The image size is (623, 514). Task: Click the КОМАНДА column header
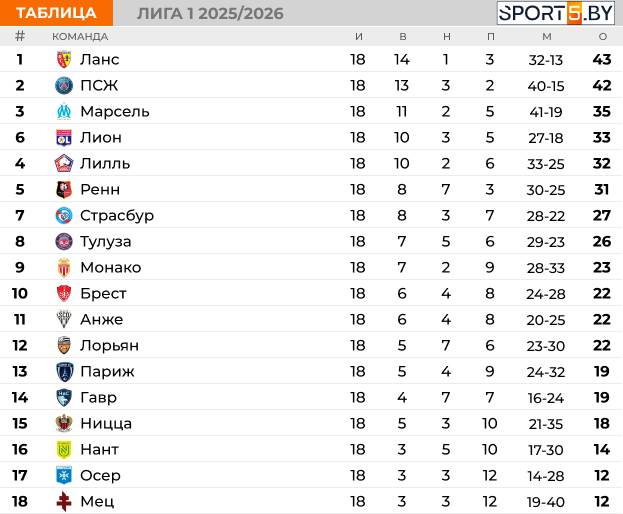pyautogui.click(x=80, y=36)
